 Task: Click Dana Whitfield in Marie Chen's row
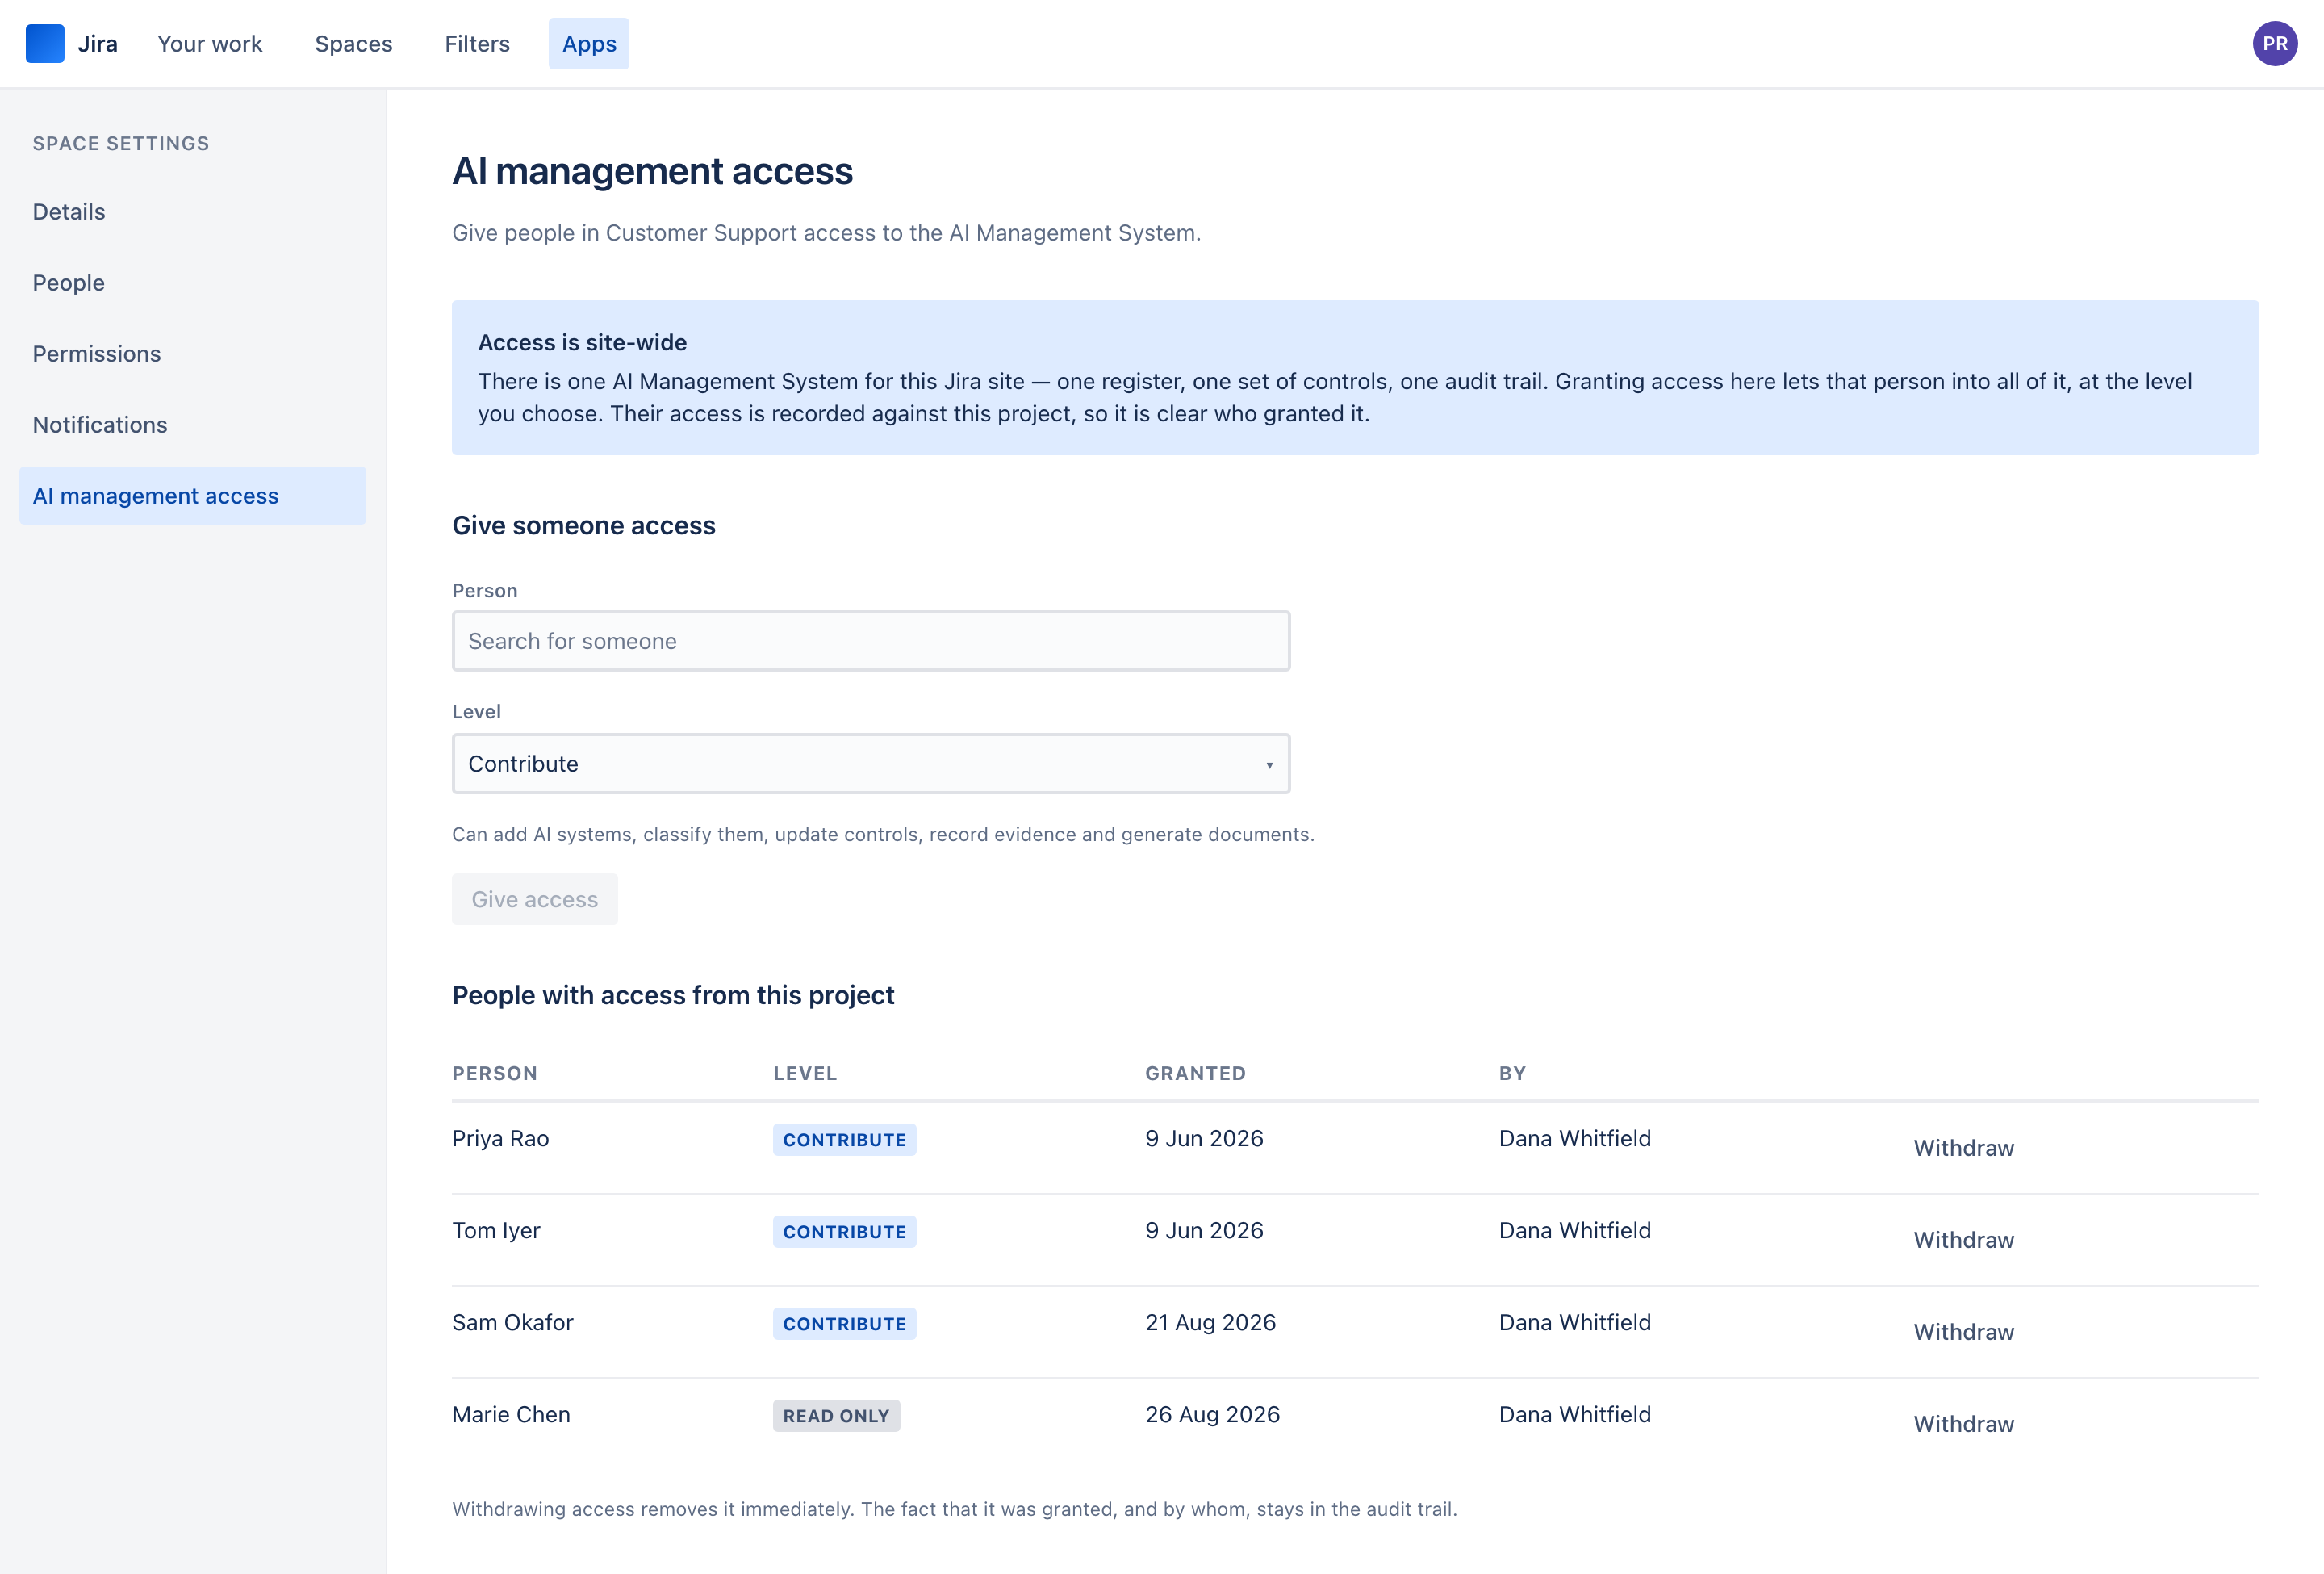pos(1575,1414)
